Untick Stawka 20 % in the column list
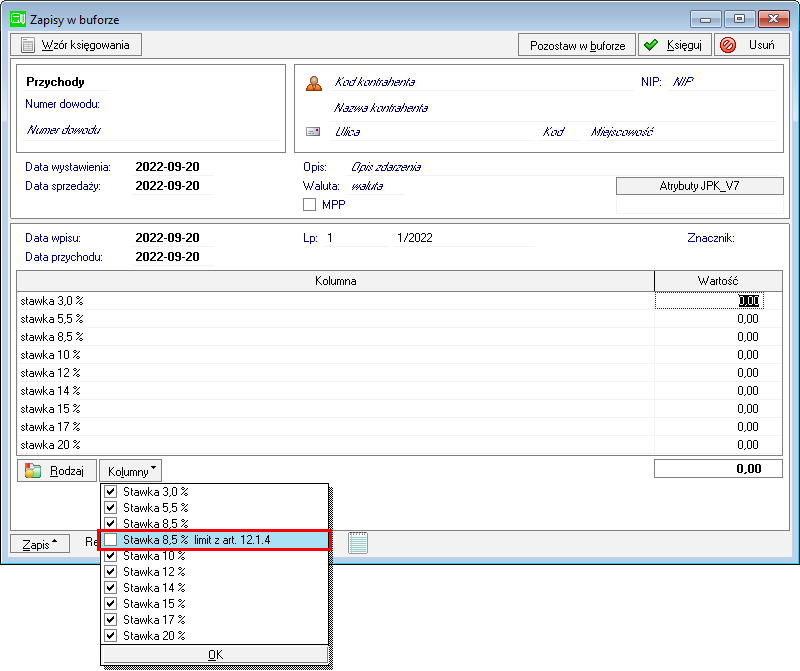The width and height of the screenshot is (800, 671). pos(111,636)
